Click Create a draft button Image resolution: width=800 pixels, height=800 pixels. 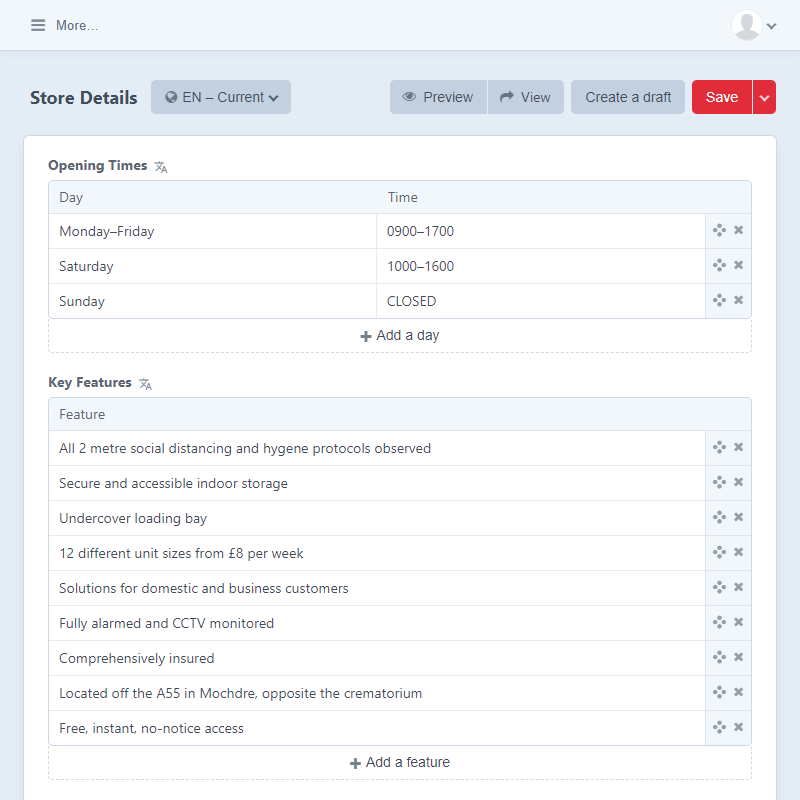(628, 97)
